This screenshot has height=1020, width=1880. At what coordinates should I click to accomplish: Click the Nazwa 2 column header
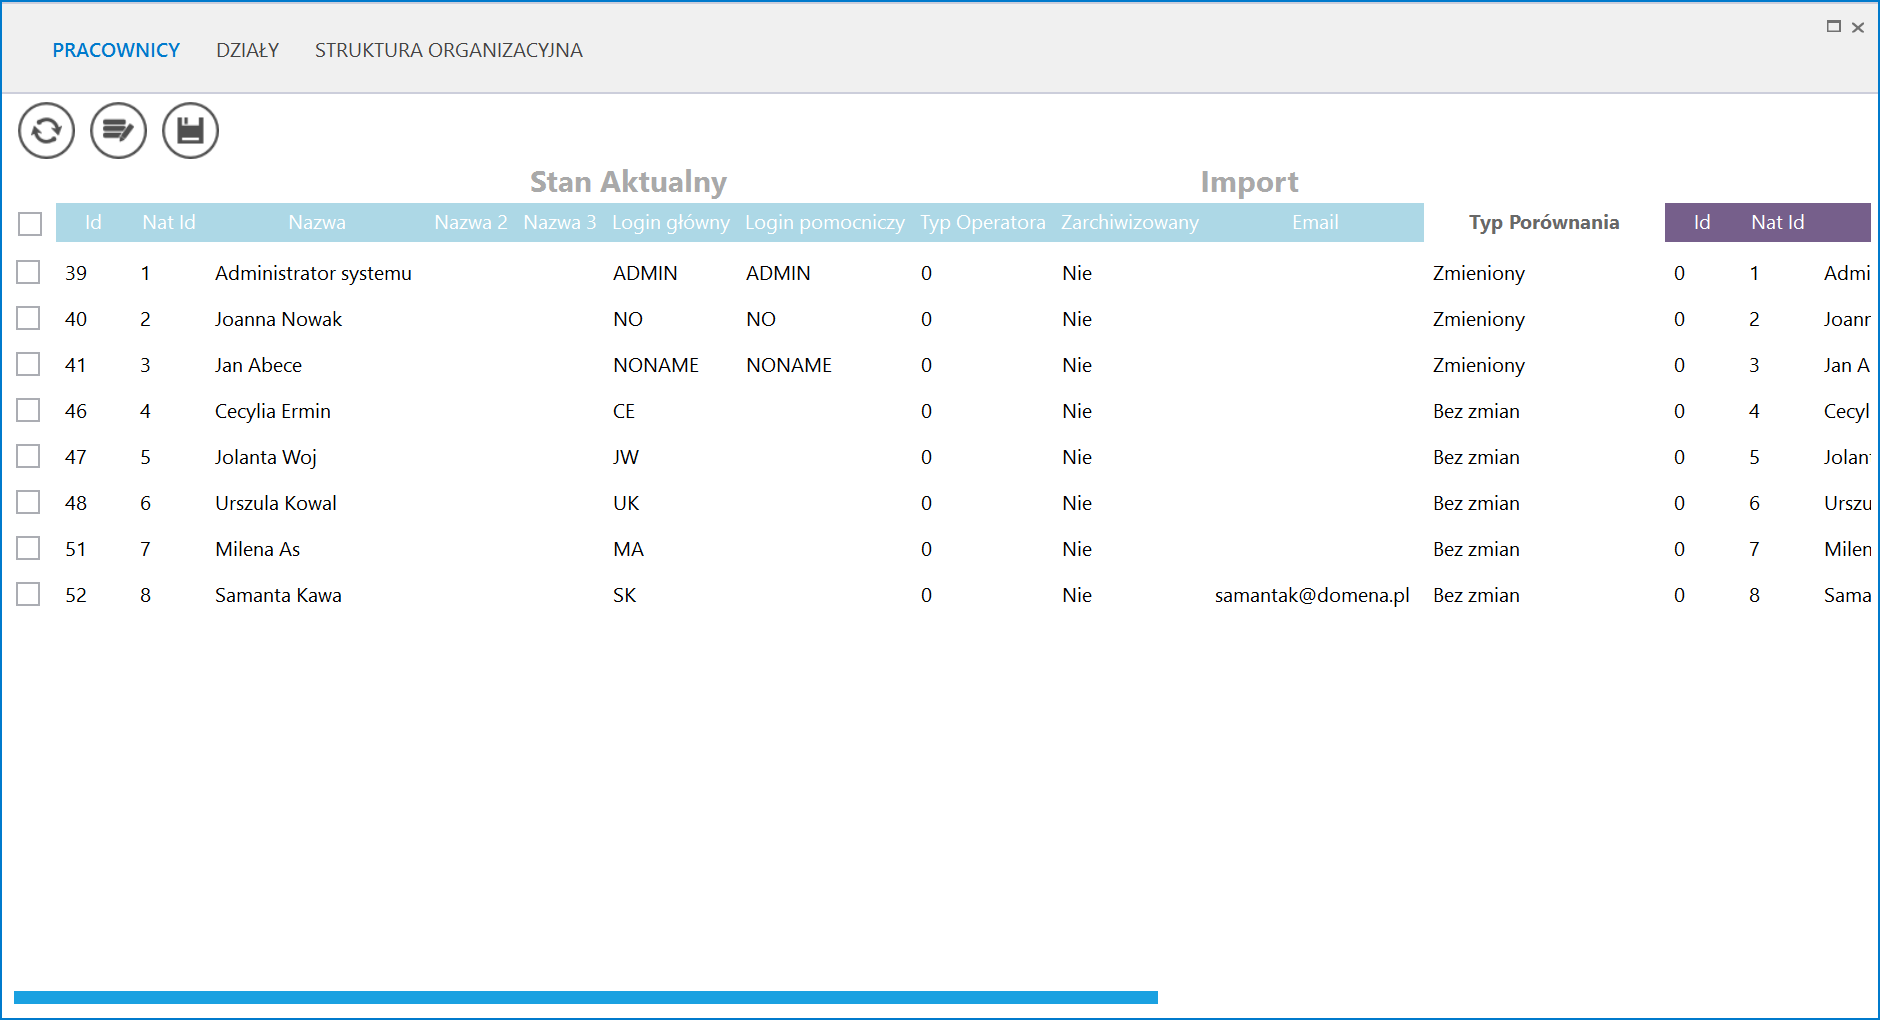471,223
